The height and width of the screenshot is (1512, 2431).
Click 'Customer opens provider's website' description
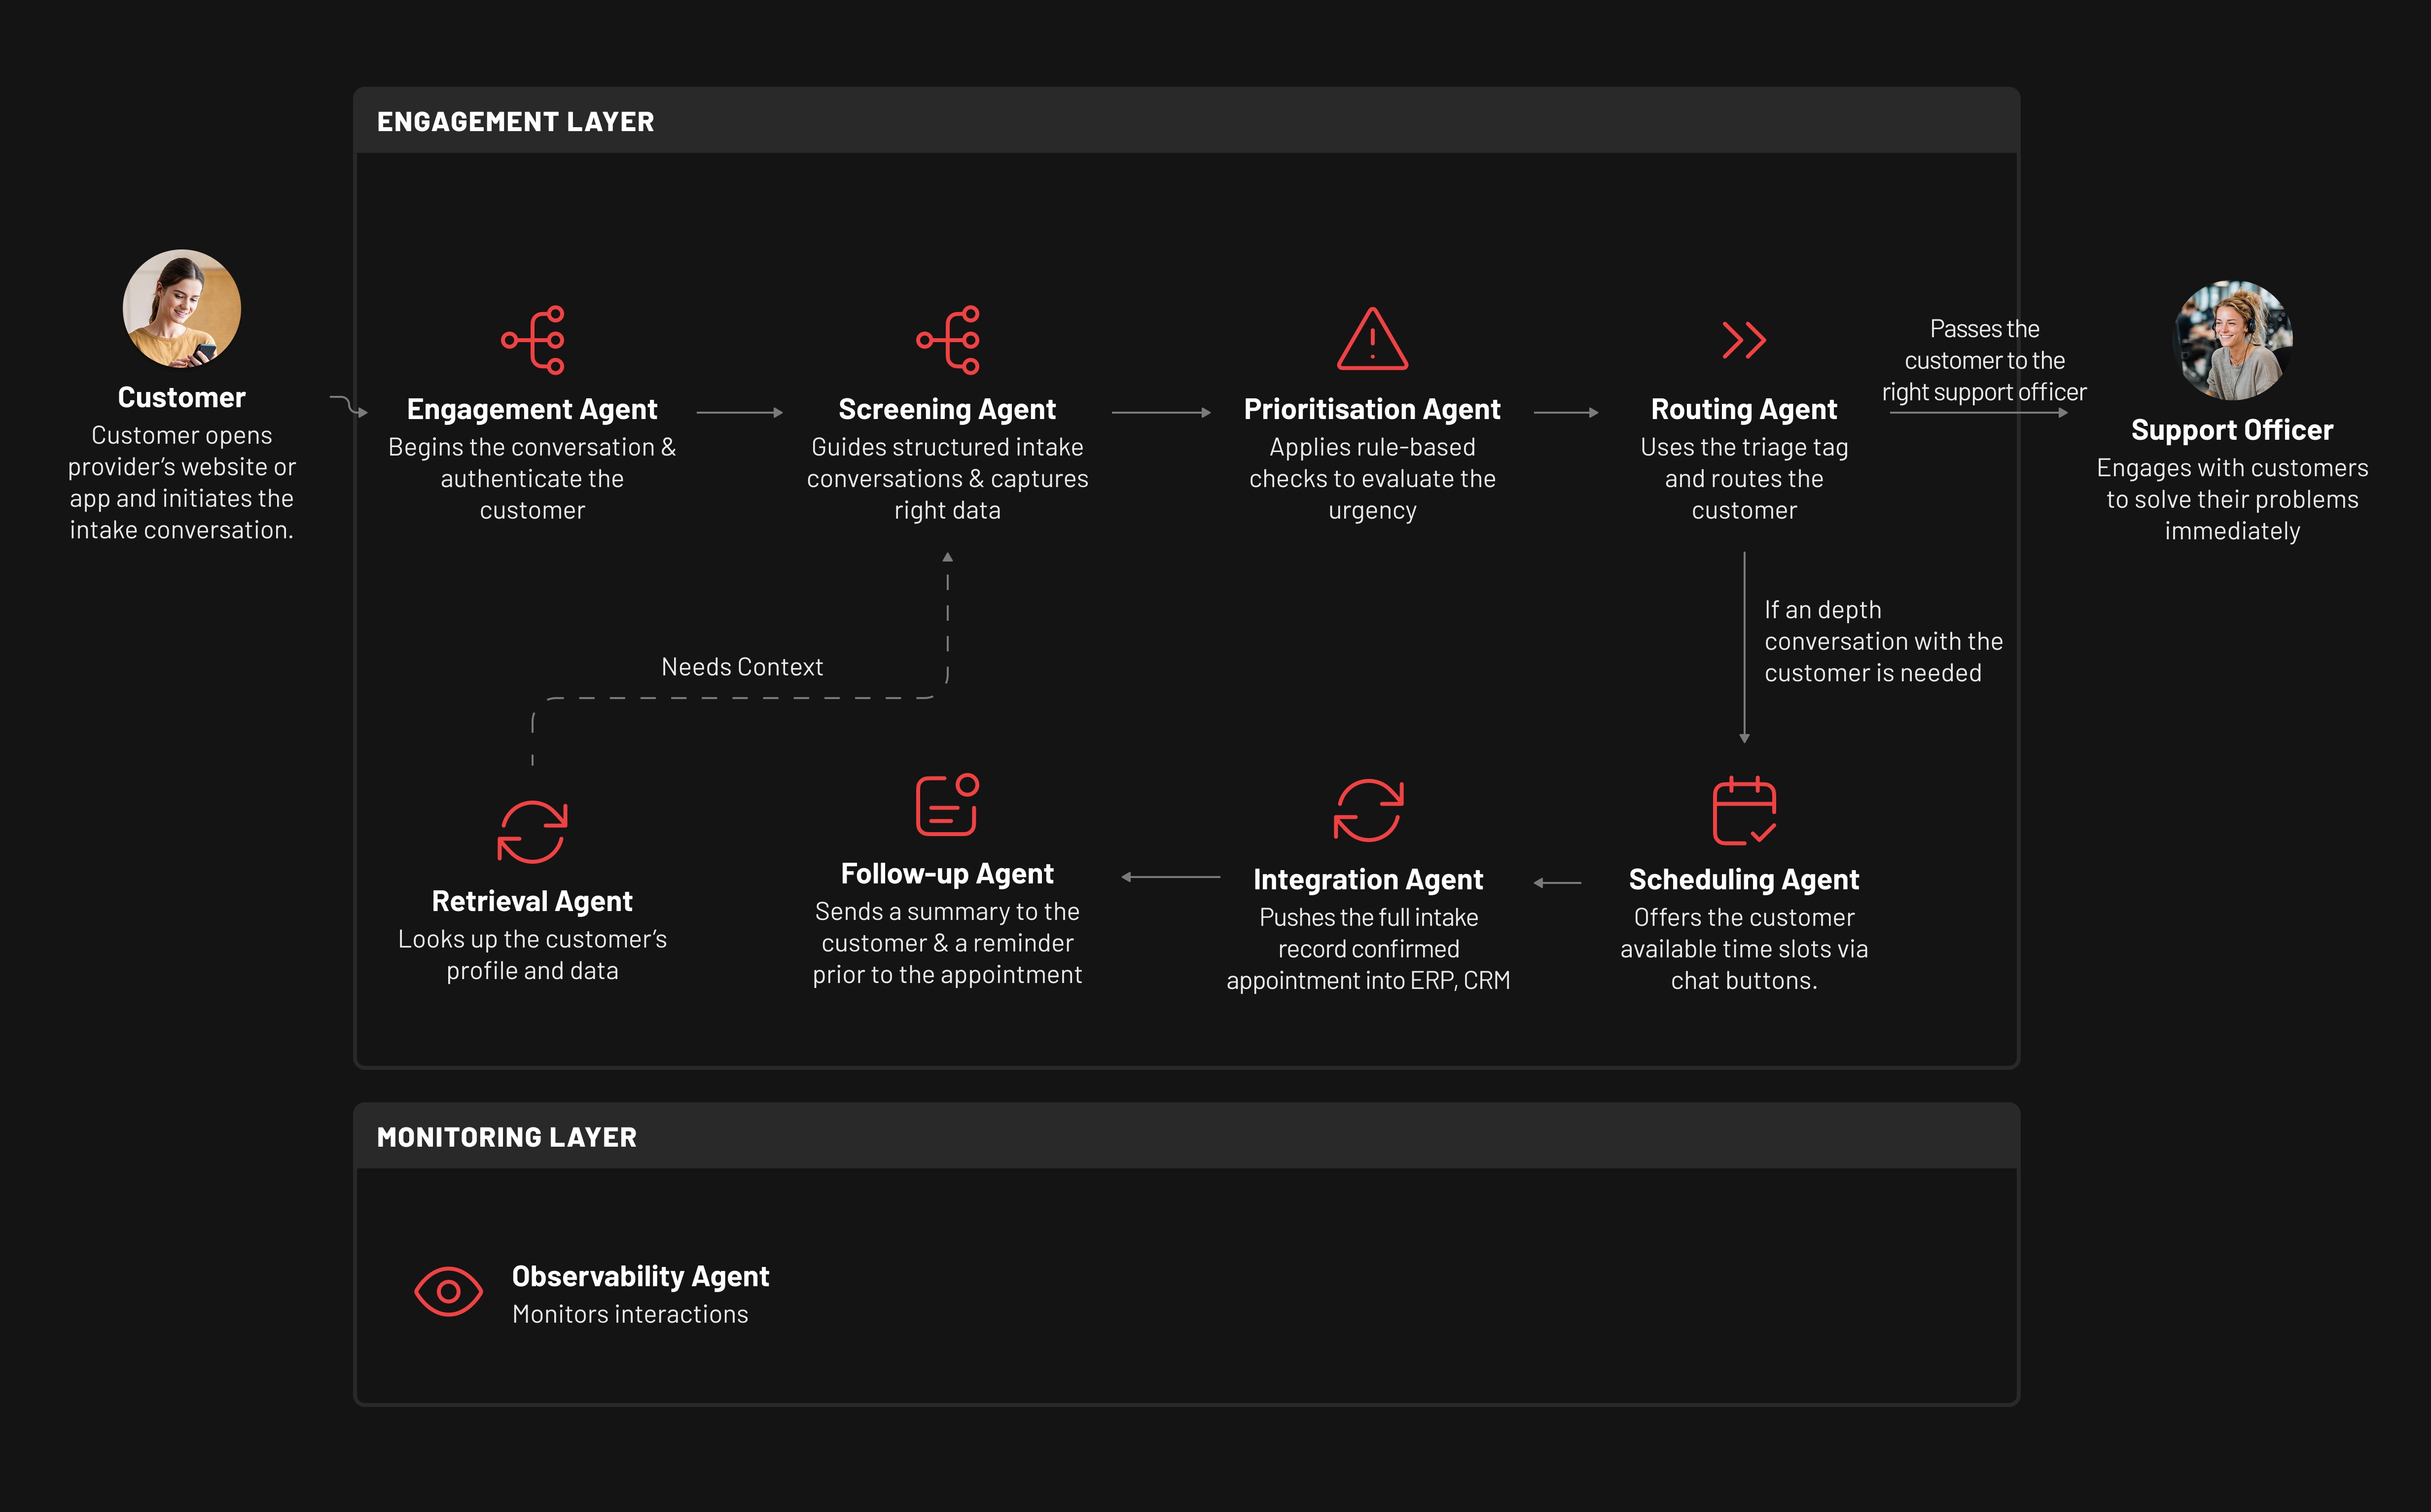182,482
